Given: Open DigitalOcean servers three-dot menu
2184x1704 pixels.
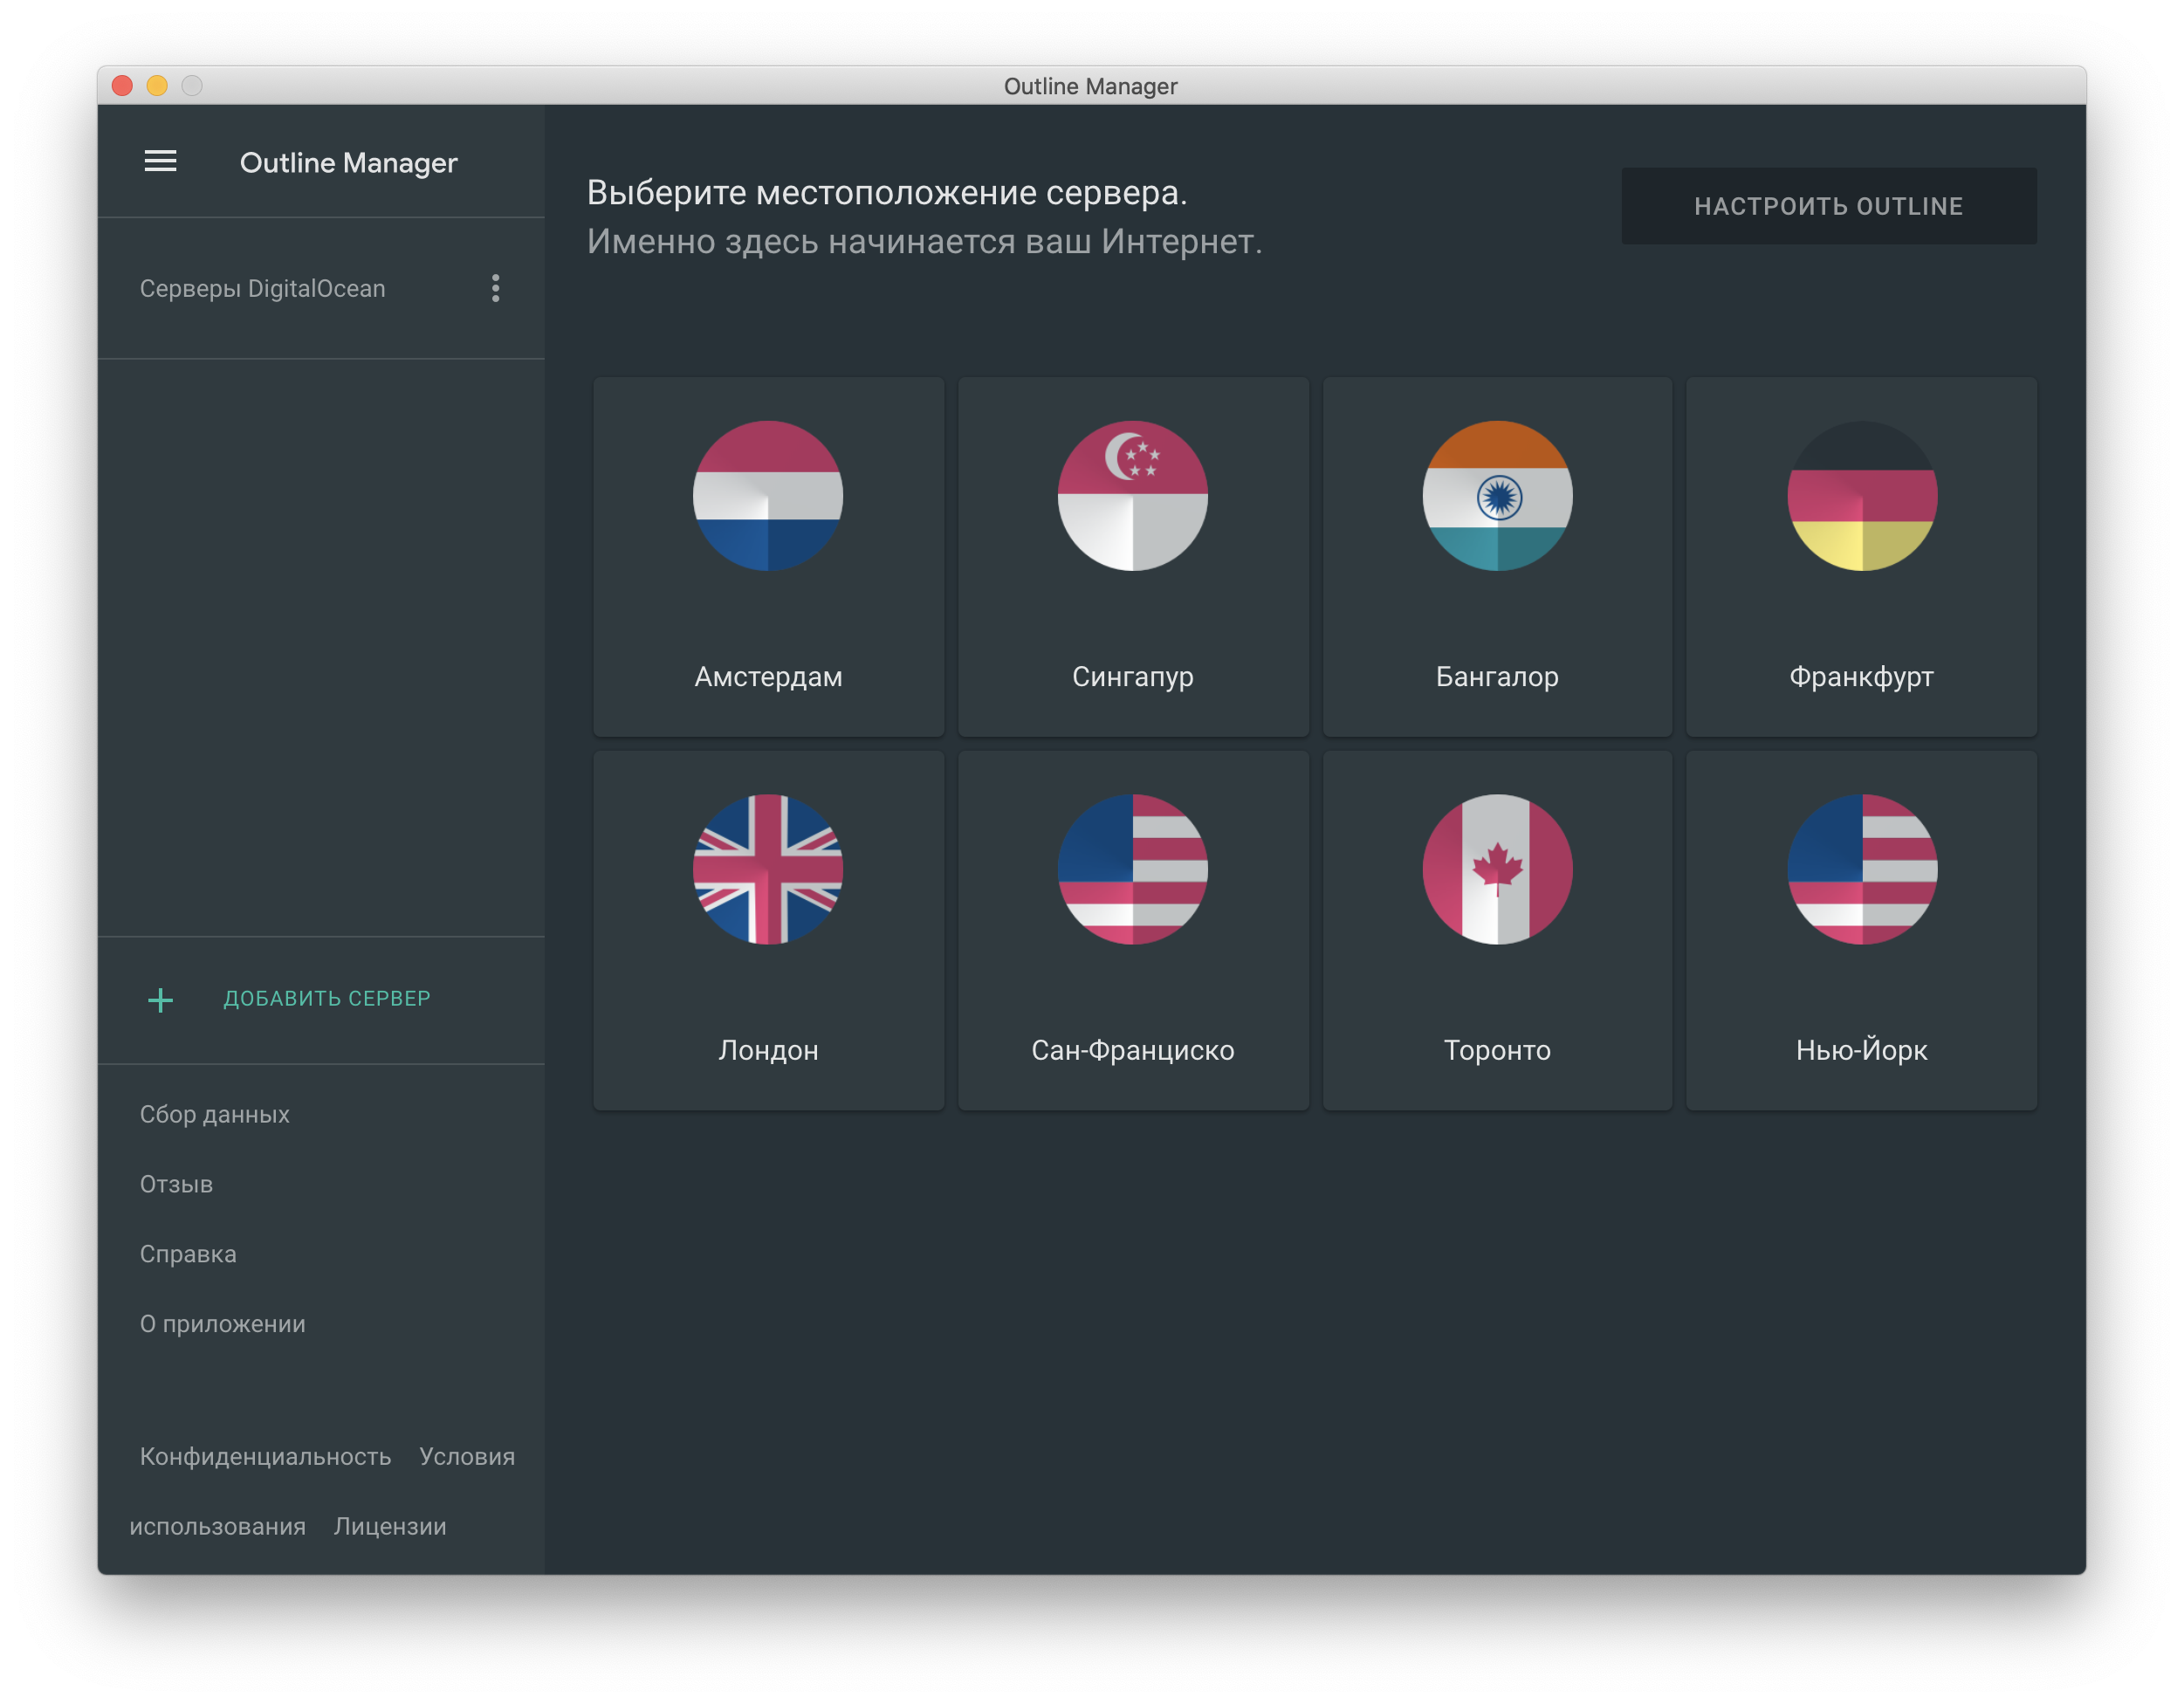Looking at the screenshot, I should tap(495, 288).
